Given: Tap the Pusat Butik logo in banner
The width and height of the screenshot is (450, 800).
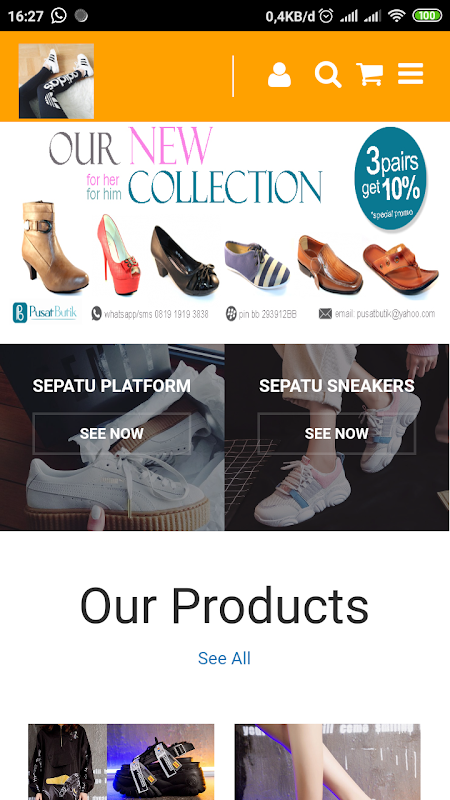Looking at the screenshot, I should 45,313.
